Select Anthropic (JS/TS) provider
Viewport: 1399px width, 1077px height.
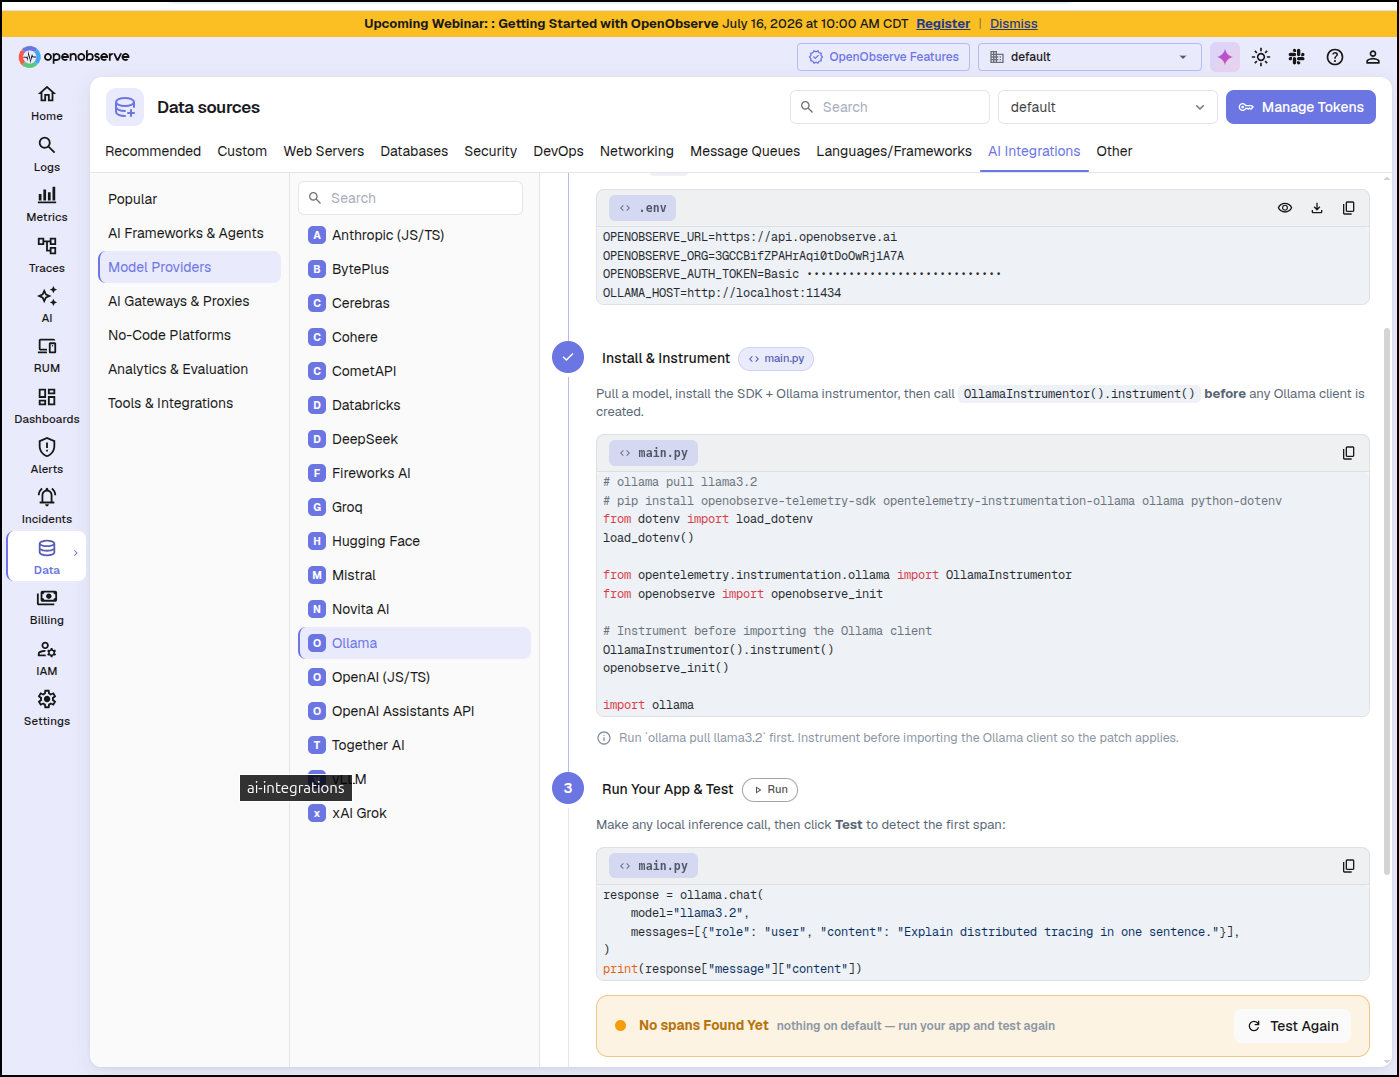click(414, 235)
